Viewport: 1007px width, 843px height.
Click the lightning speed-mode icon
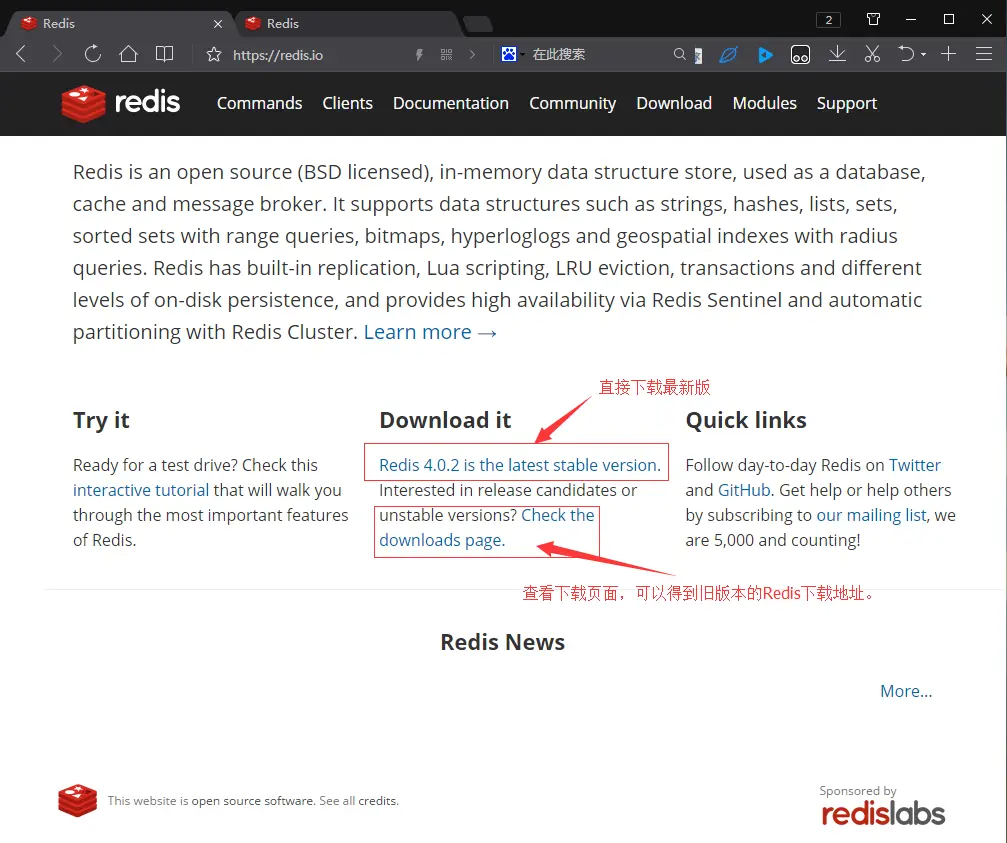(419, 55)
